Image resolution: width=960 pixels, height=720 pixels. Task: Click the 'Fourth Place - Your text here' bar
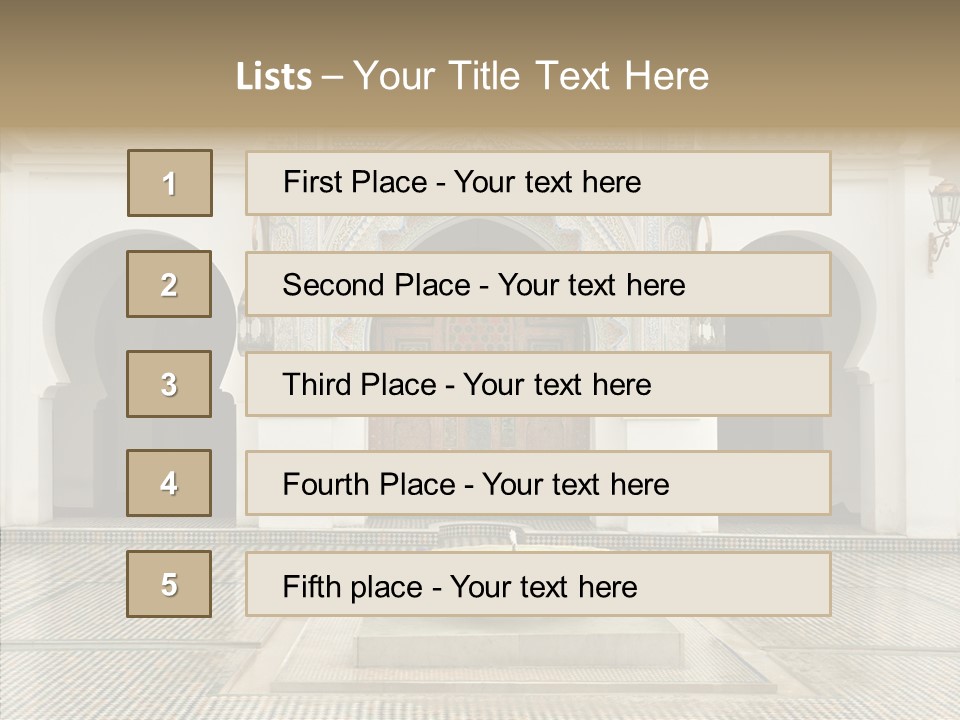pos(538,483)
